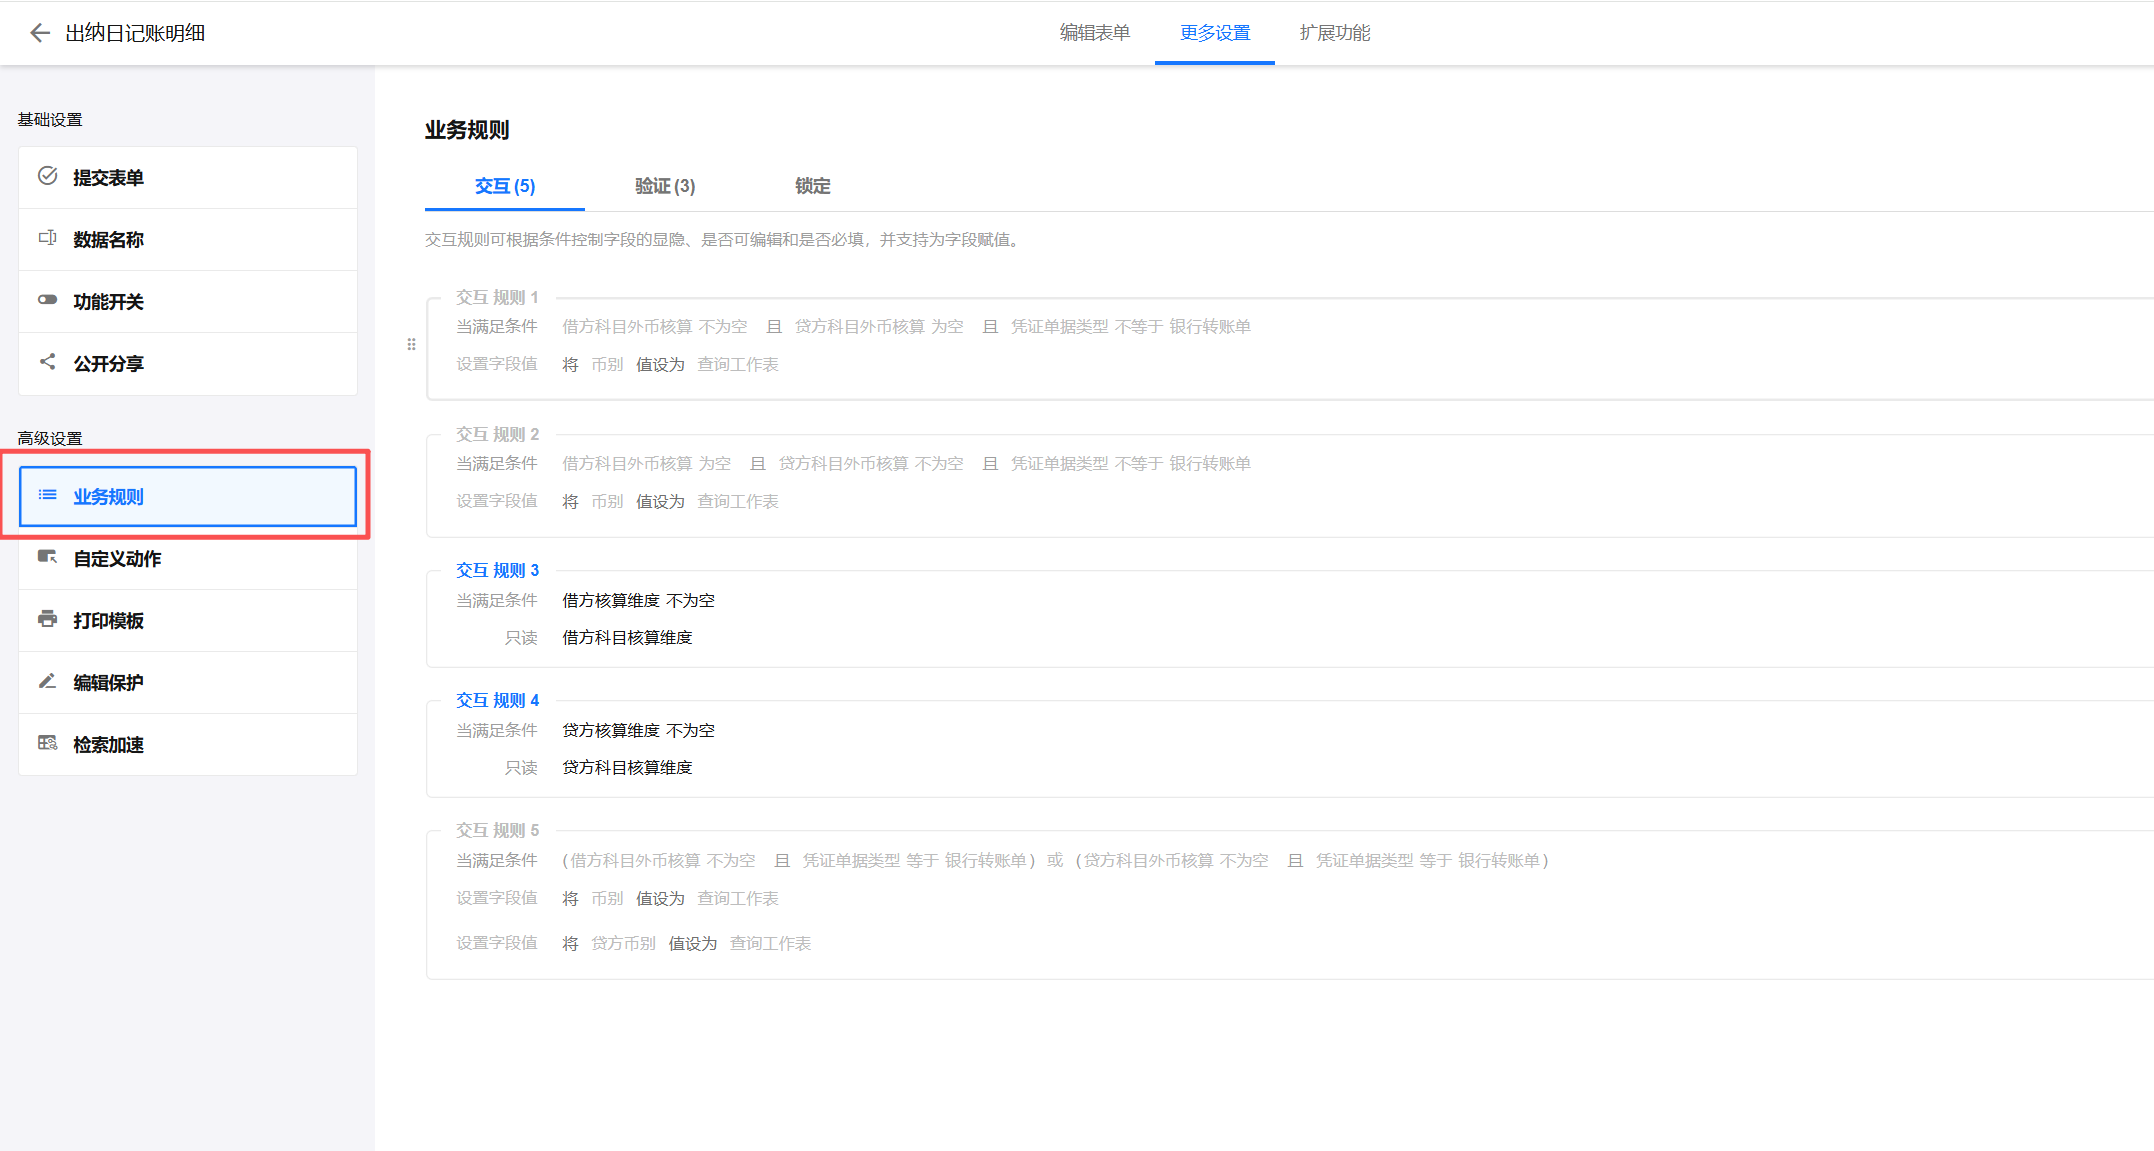Open the 扩展功能 top tab
2154x1151 pixels.
click(1334, 33)
